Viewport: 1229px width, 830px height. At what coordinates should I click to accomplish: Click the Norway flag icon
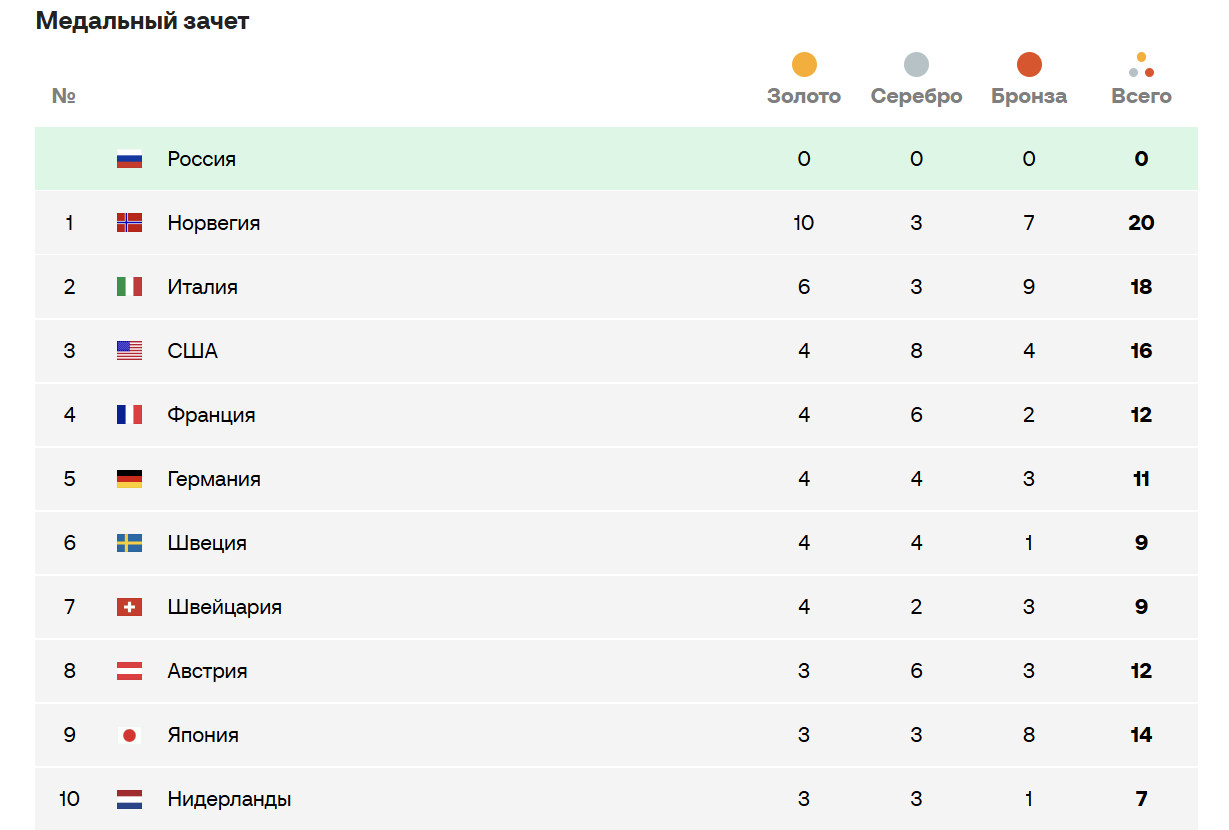129,223
